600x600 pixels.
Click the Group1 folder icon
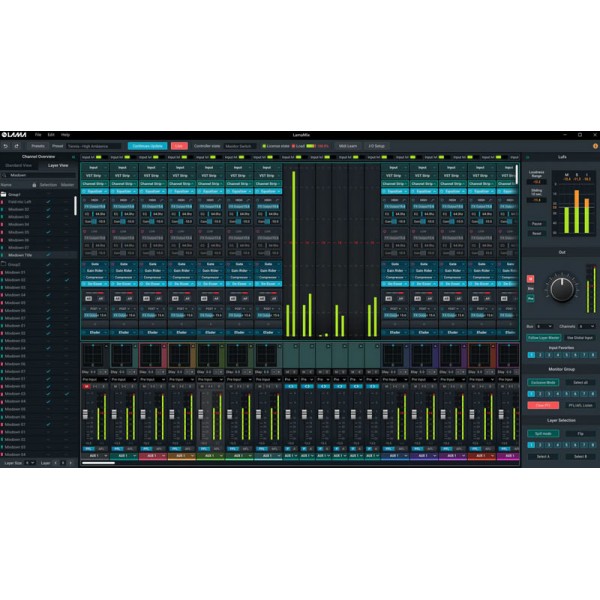3,194
